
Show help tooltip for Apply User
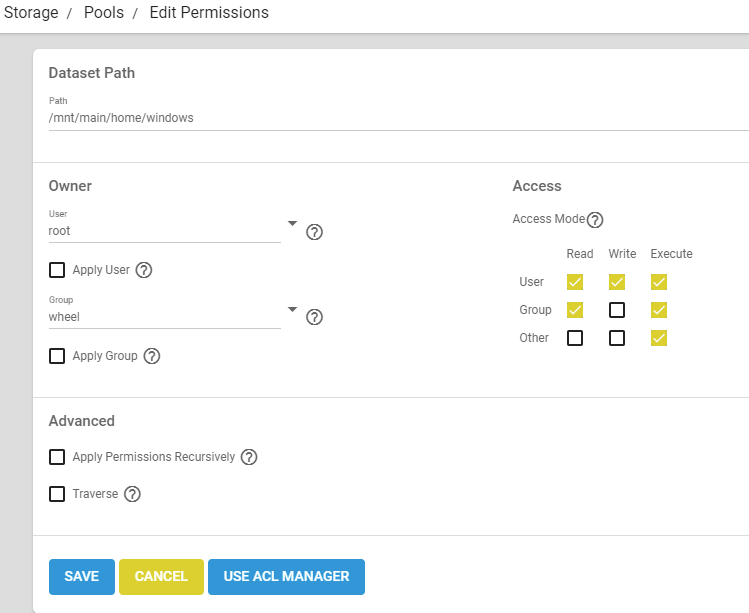tap(144, 270)
